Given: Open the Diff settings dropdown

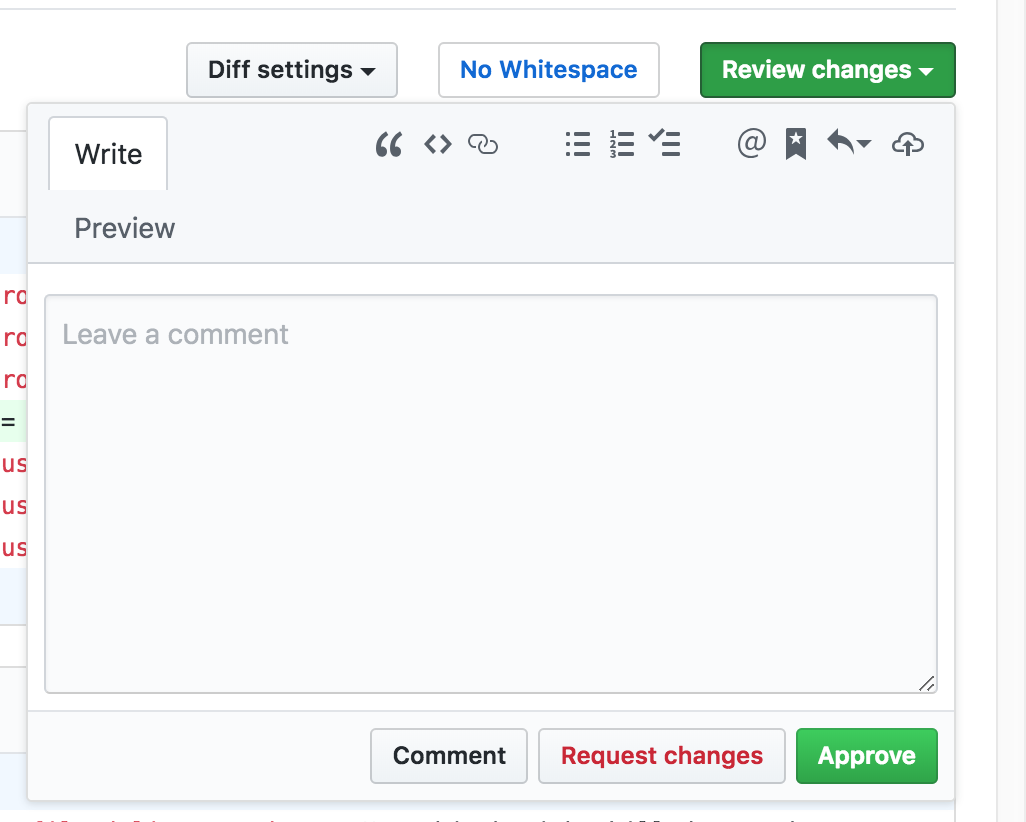Looking at the screenshot, I should [292, 70].
